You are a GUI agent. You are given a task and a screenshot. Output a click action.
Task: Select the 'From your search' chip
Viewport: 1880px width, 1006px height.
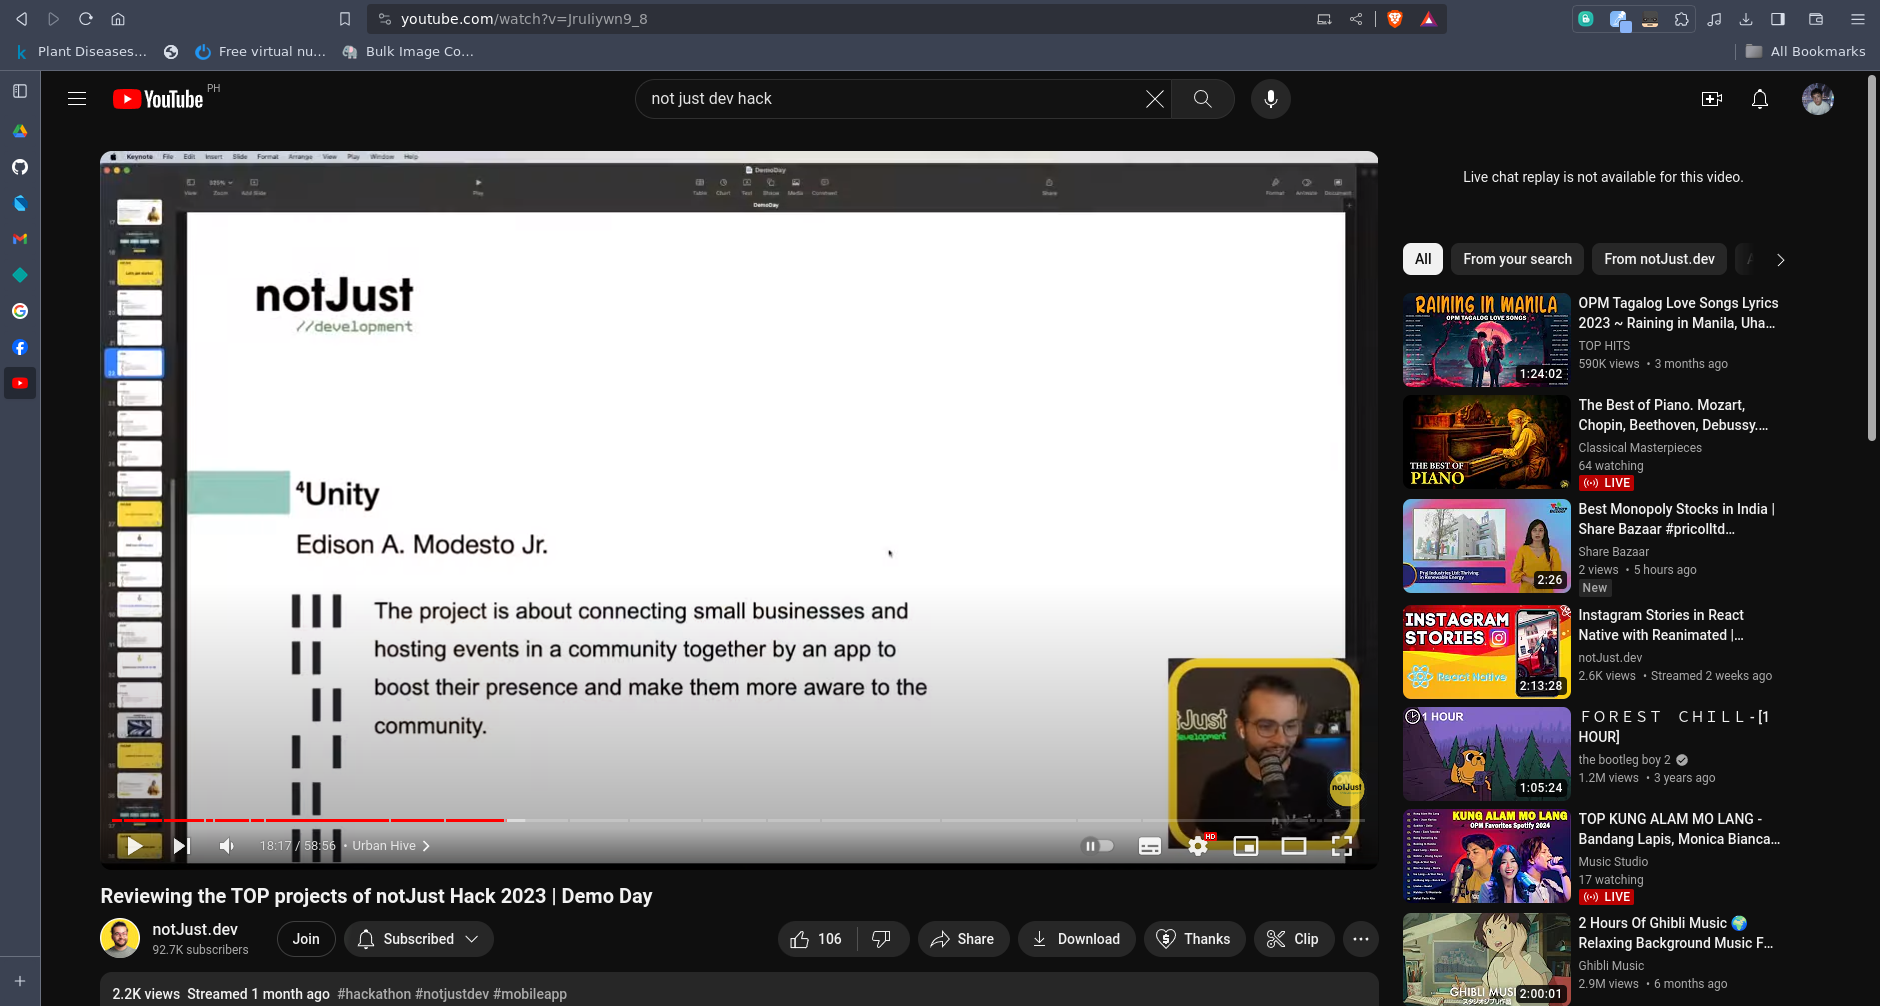point(1516,259)
